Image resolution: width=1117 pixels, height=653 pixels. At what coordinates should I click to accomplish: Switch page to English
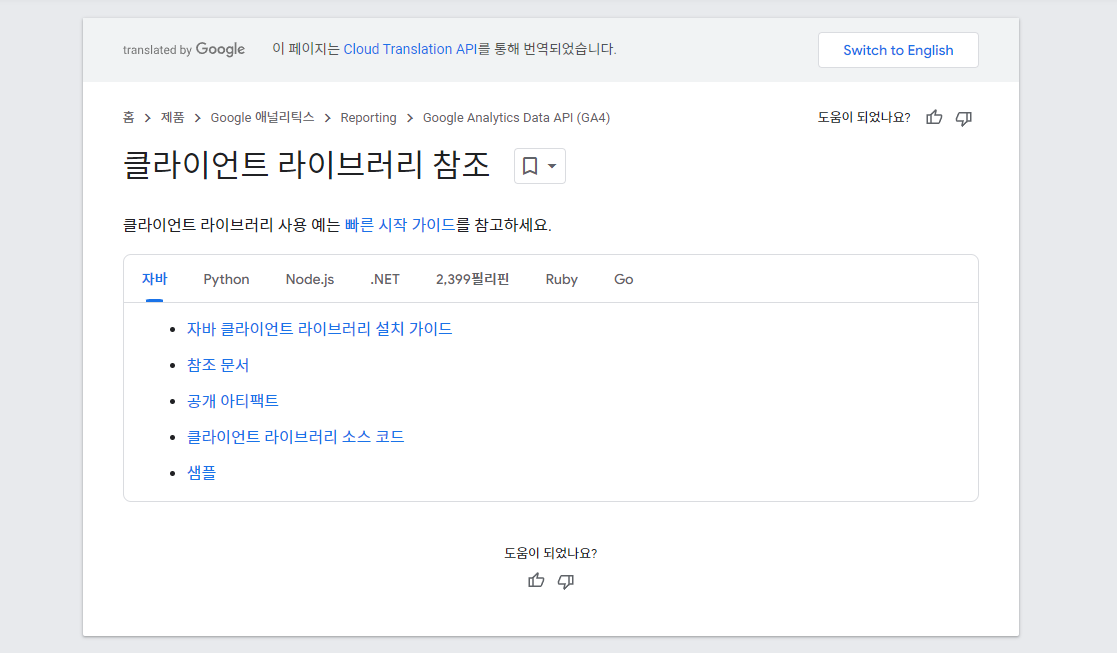pos(898,50)
